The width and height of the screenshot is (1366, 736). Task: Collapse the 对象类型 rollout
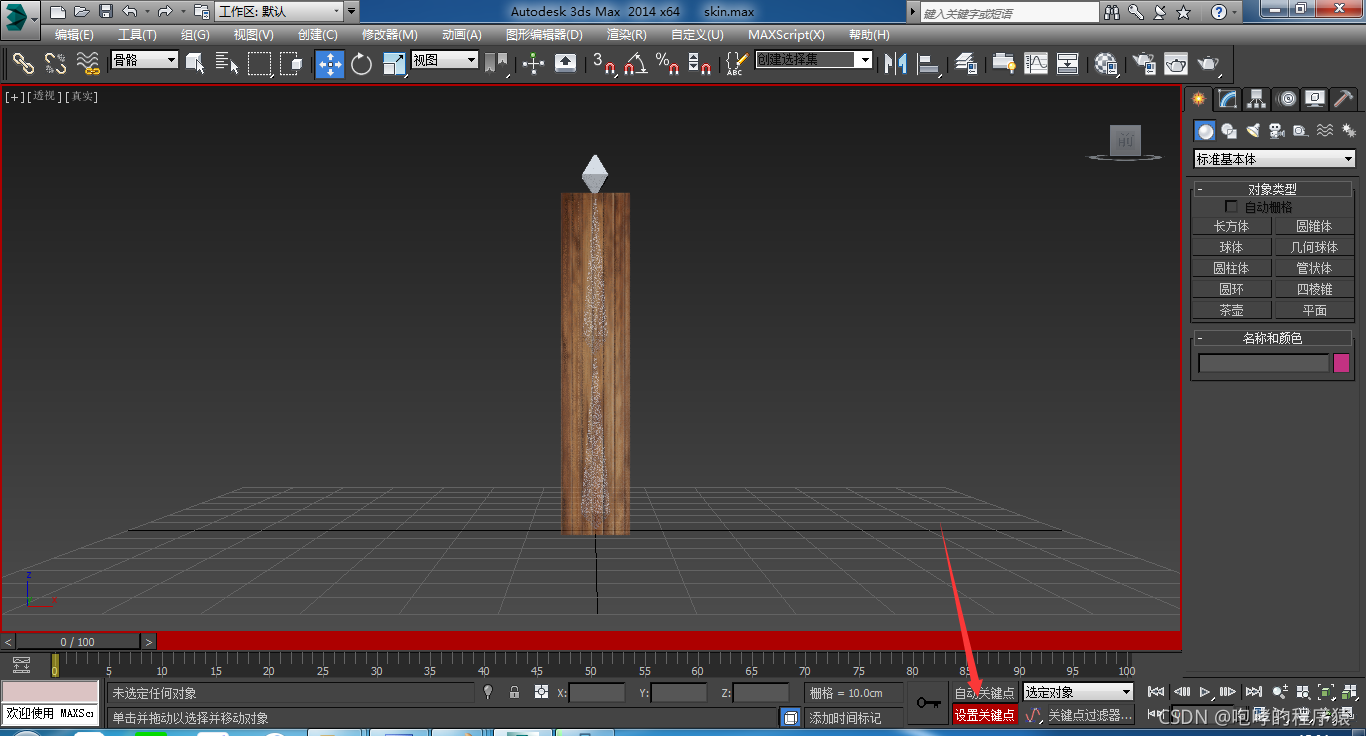click(x=1274, y=189)
